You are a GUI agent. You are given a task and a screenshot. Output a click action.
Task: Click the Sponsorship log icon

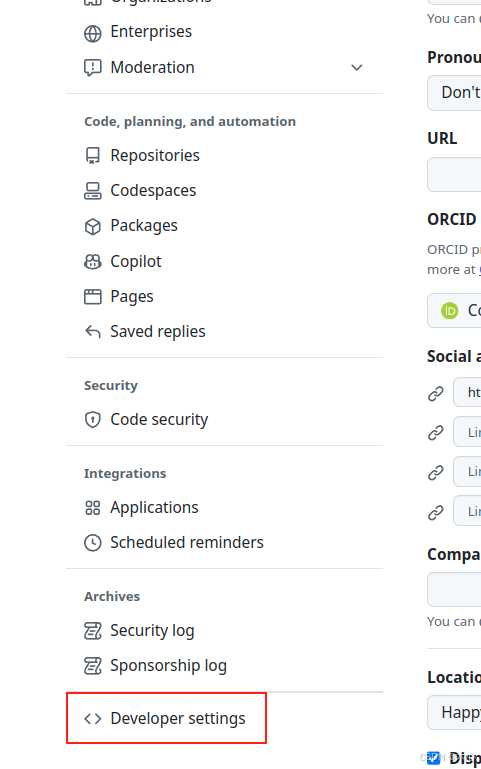click(x=93, y=666)
